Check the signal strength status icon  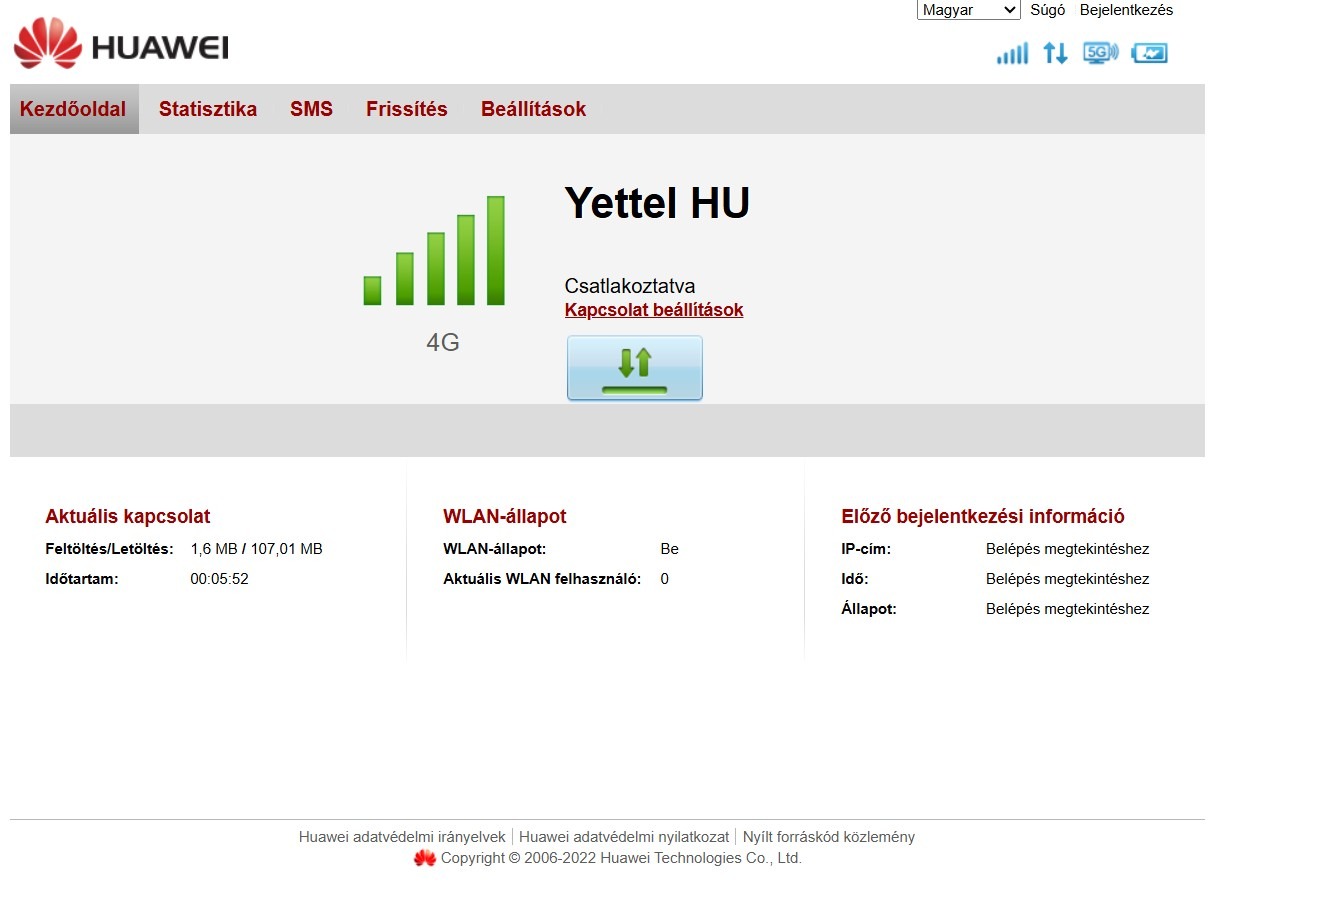click(1012, 53)
